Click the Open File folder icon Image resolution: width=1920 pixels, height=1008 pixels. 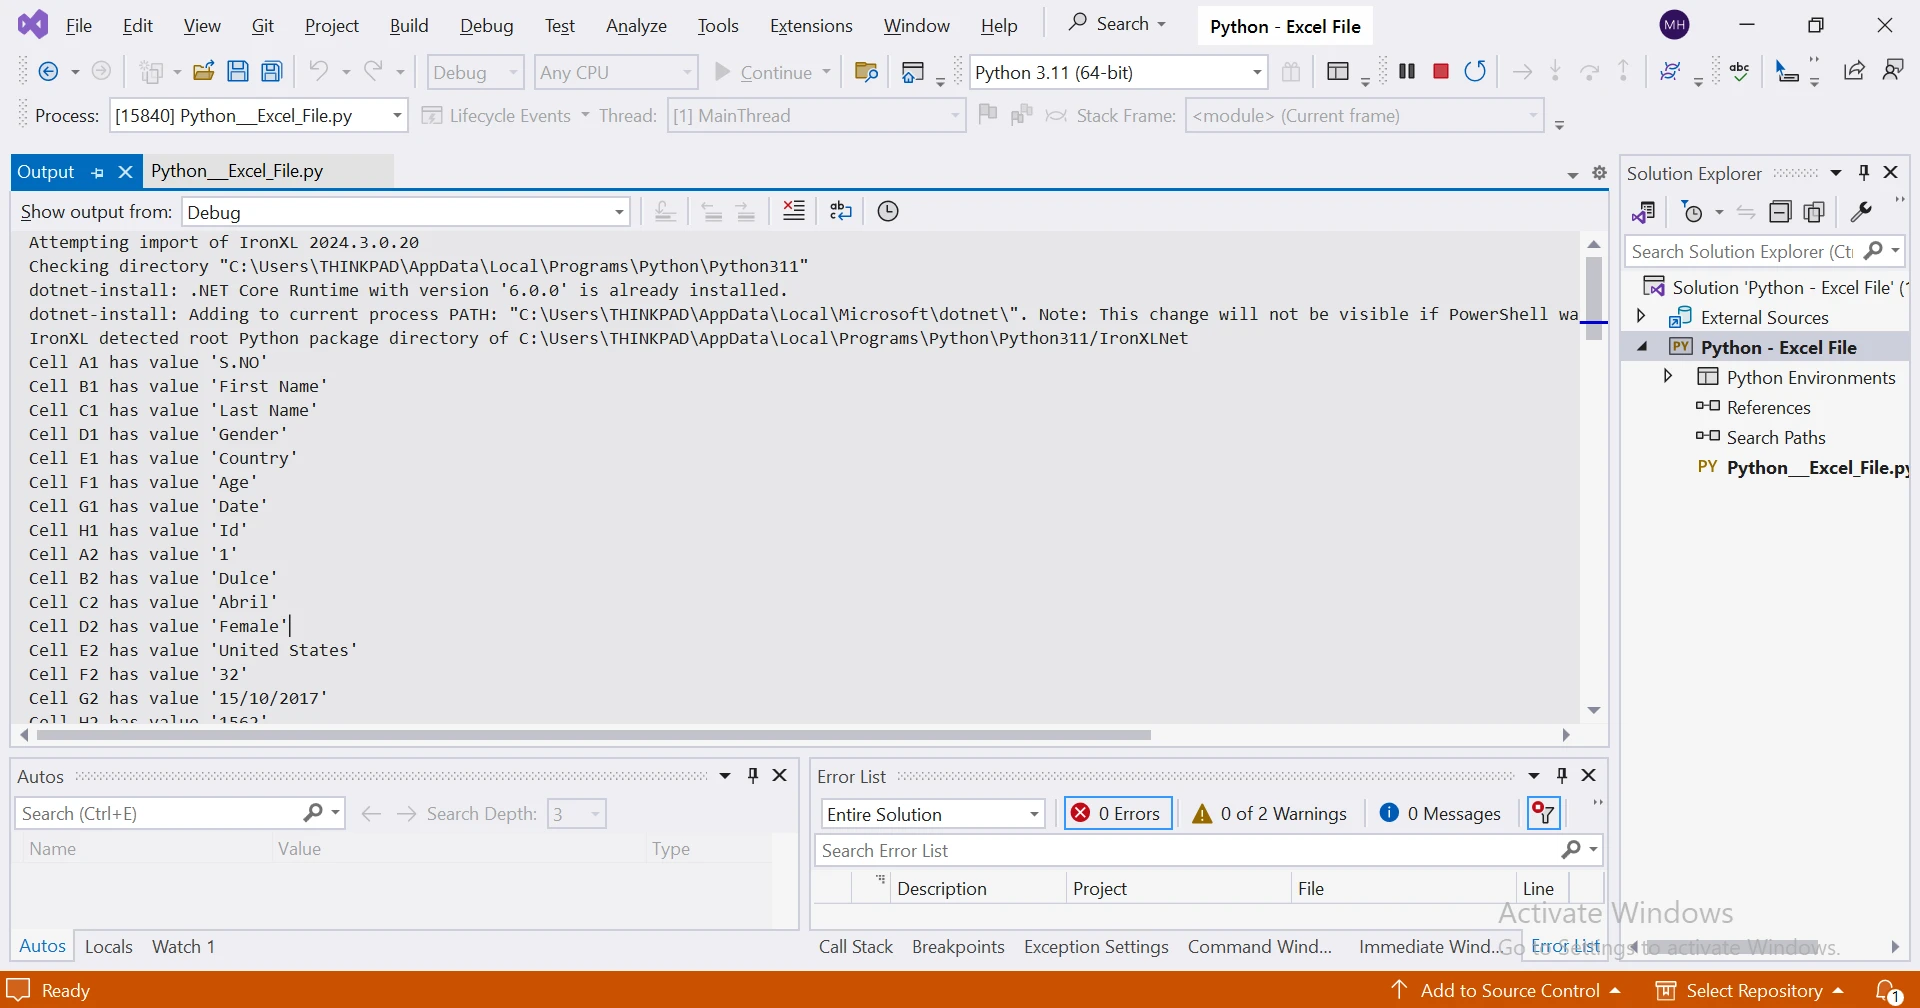click(204, 71)
